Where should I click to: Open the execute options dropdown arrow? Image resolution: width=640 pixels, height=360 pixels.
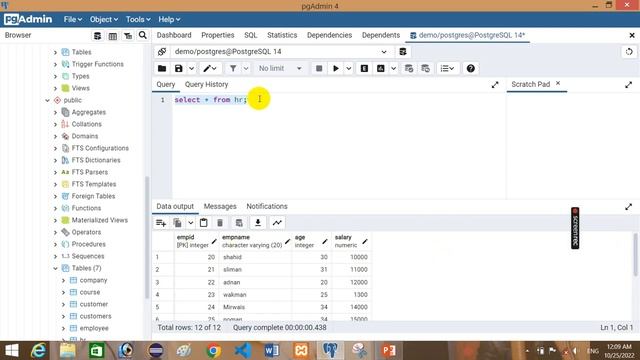click(349, 69)
